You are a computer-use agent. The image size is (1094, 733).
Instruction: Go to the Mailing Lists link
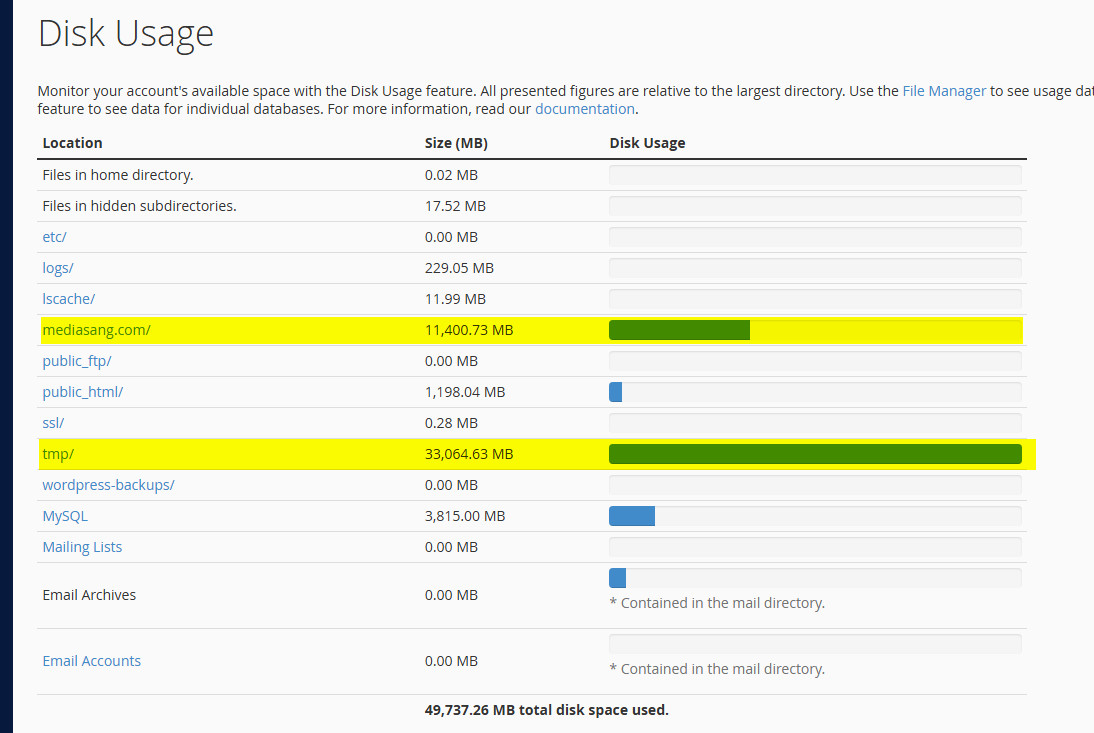tap(82, 547)
